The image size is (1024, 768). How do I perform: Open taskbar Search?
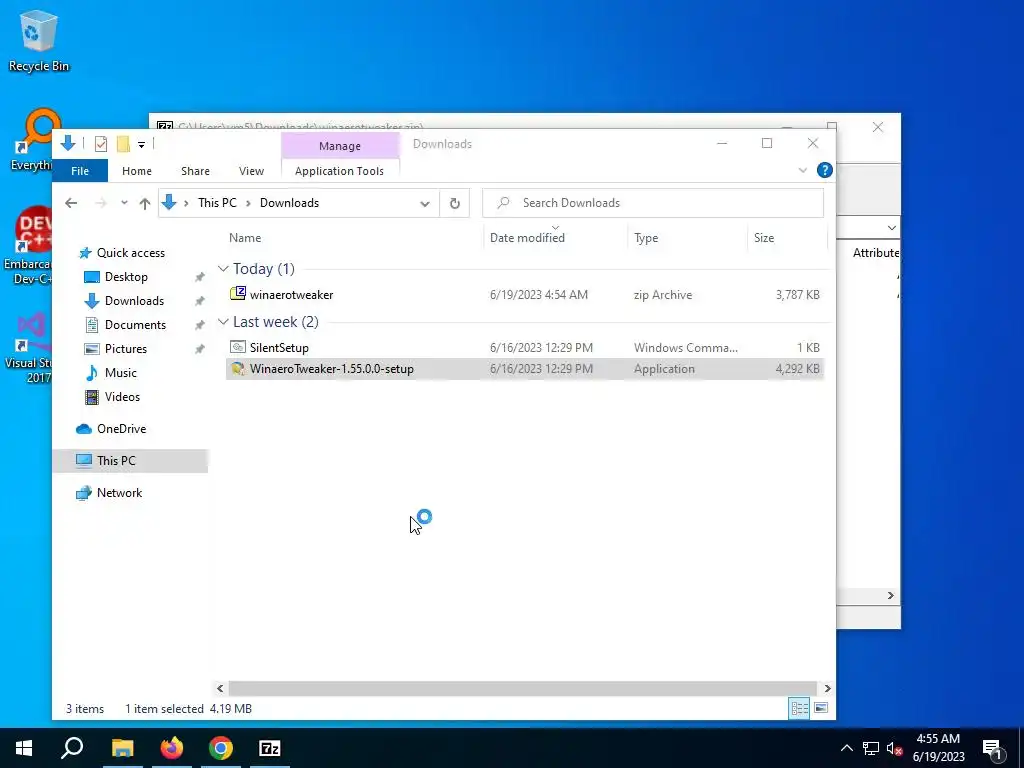pos(72,748)
